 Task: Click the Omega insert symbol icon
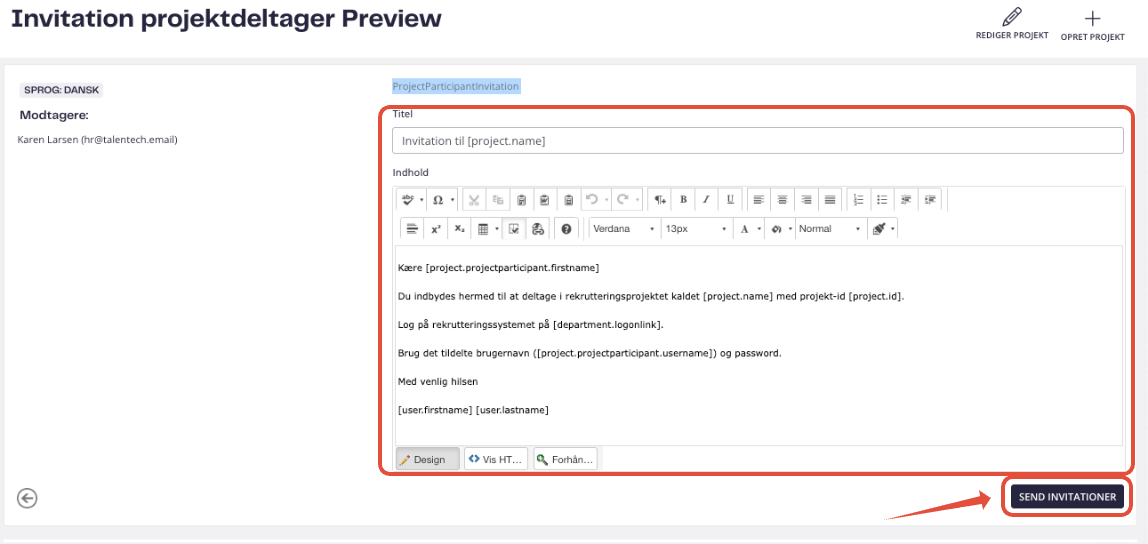439,199
